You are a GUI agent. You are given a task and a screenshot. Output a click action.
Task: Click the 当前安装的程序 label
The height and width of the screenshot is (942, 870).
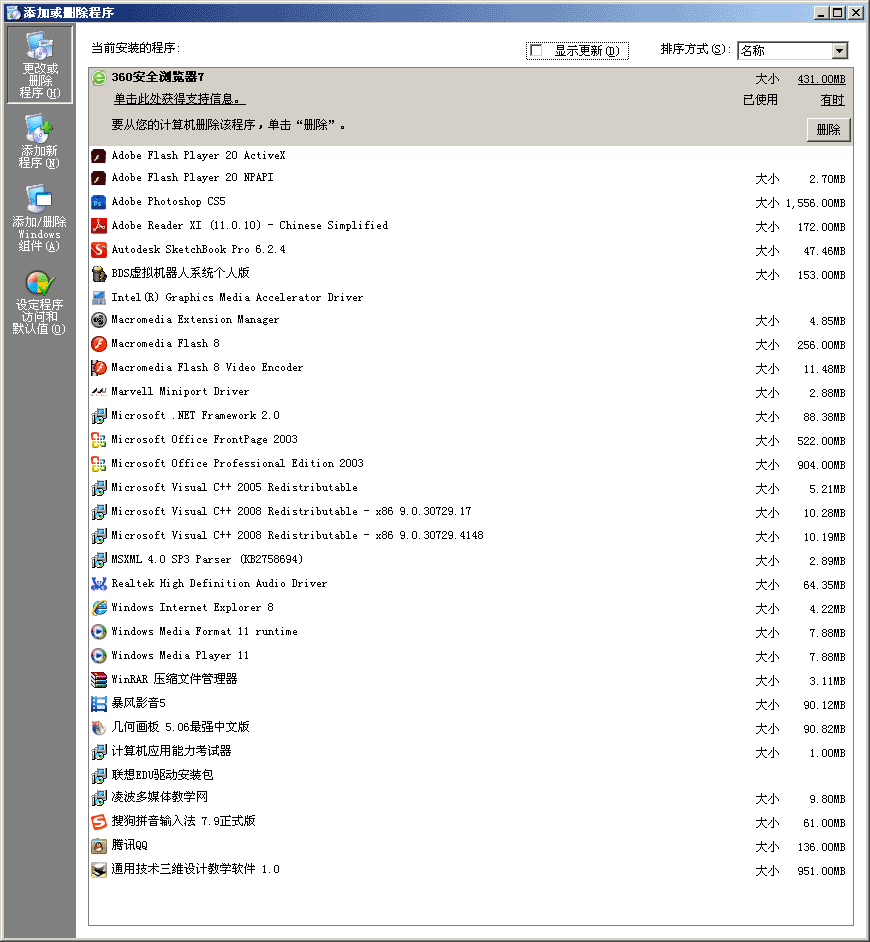[x=136, y=48]
